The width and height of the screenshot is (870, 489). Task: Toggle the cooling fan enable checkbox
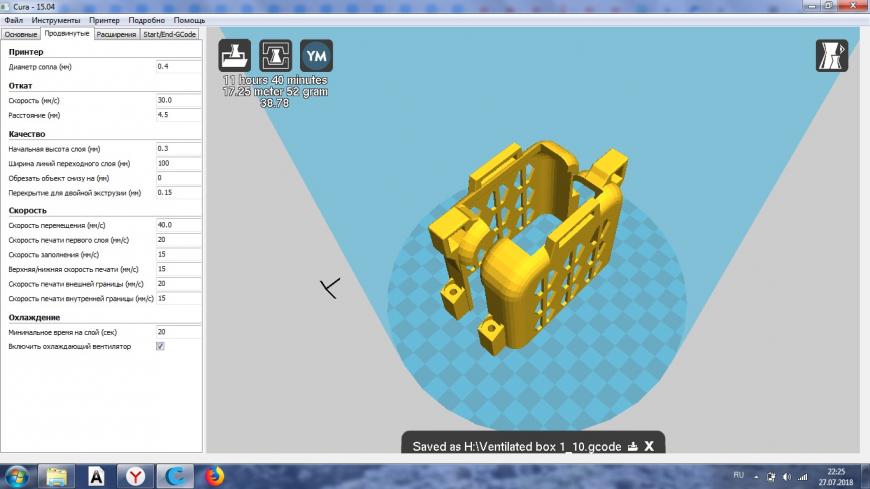pyautogui.click(x=160, y=346)
